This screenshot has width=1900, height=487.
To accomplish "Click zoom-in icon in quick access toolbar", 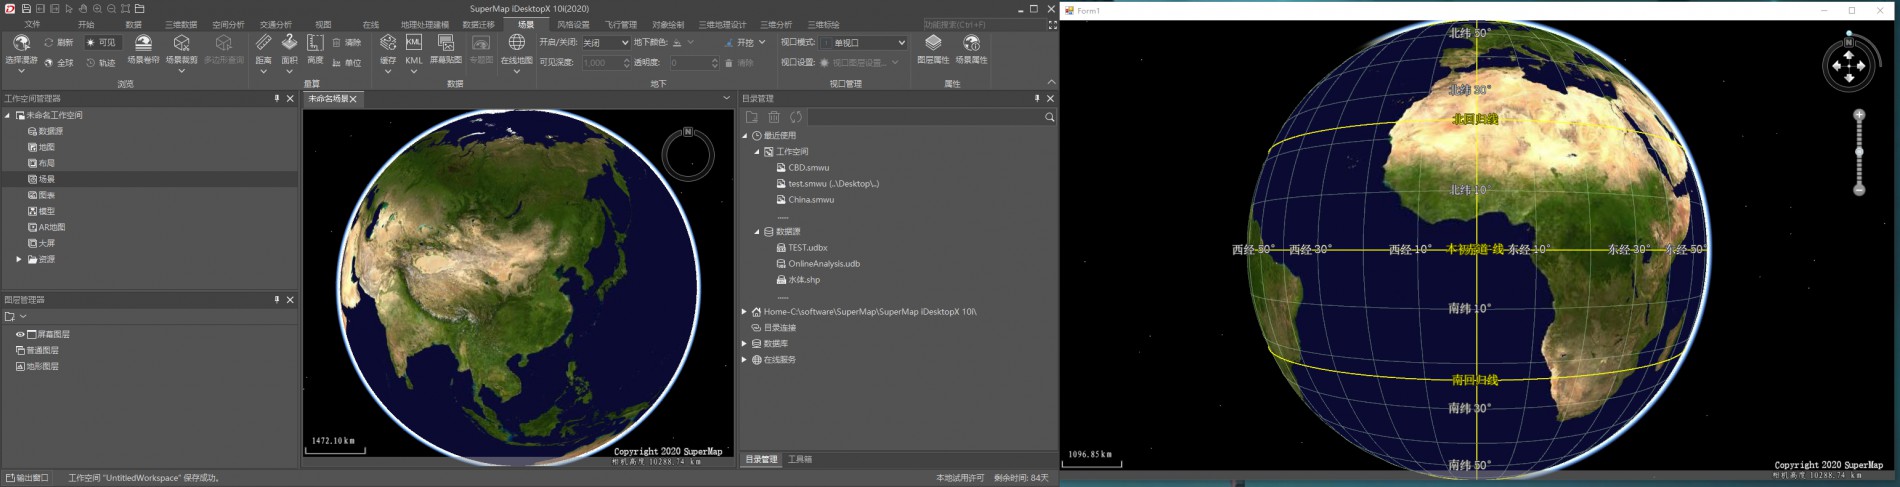I will [x=97, y=9].
